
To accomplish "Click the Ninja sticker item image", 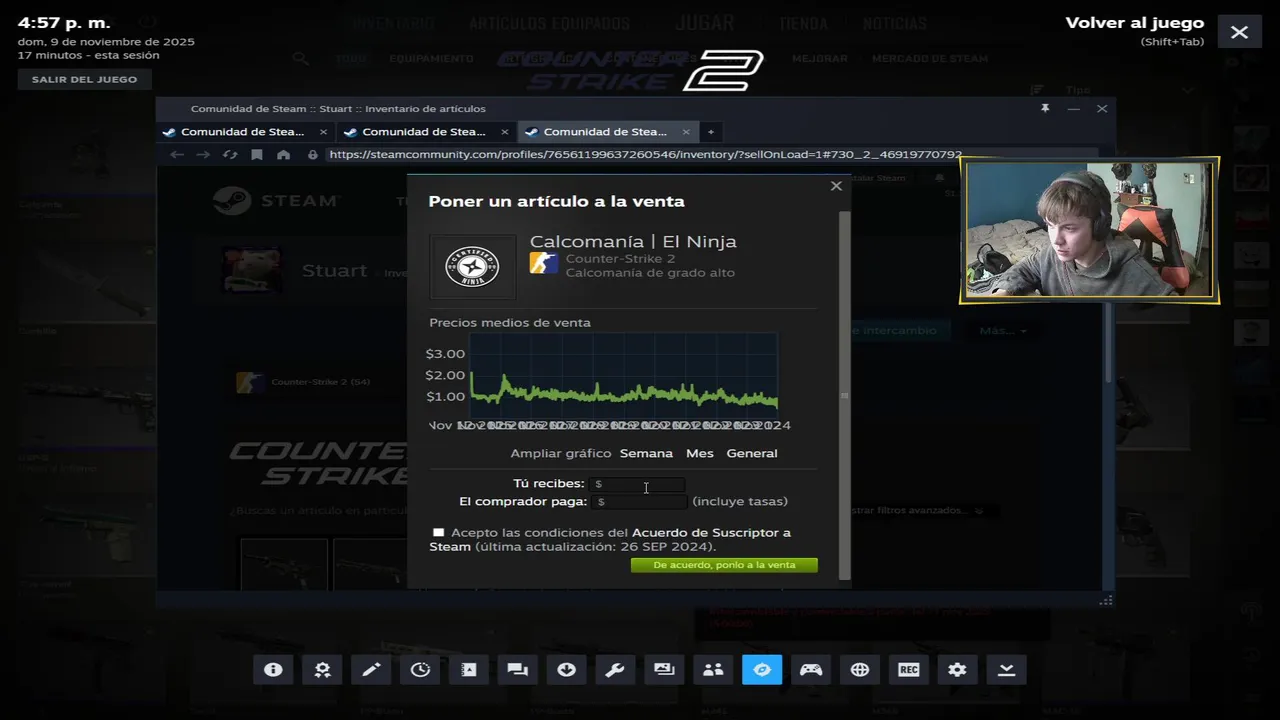I will [x=473, y=267].
